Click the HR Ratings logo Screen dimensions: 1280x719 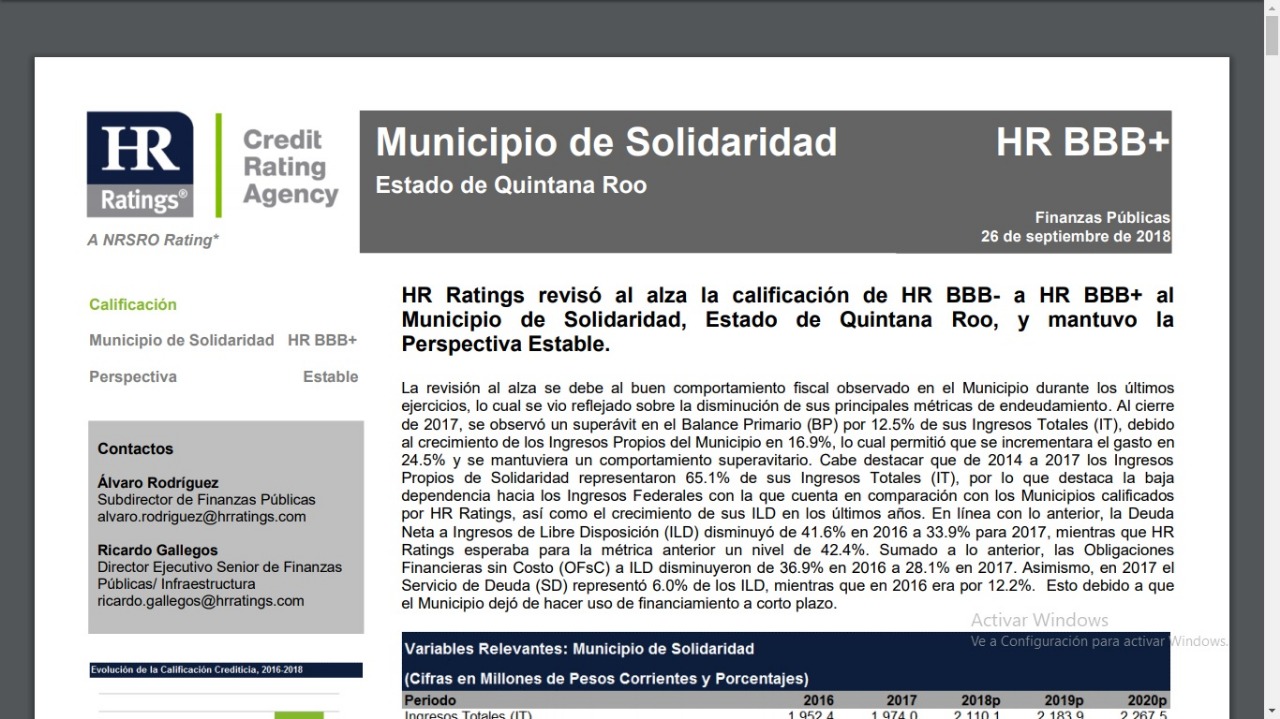[140, 164]
